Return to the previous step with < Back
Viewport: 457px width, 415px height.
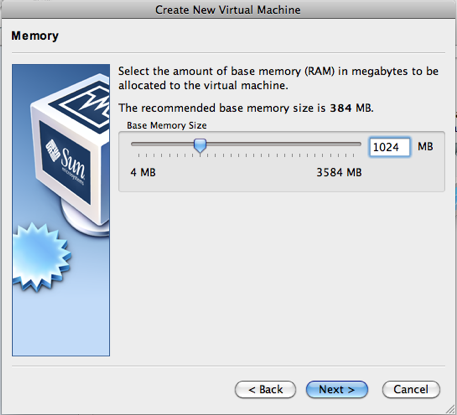coord(265,389)
